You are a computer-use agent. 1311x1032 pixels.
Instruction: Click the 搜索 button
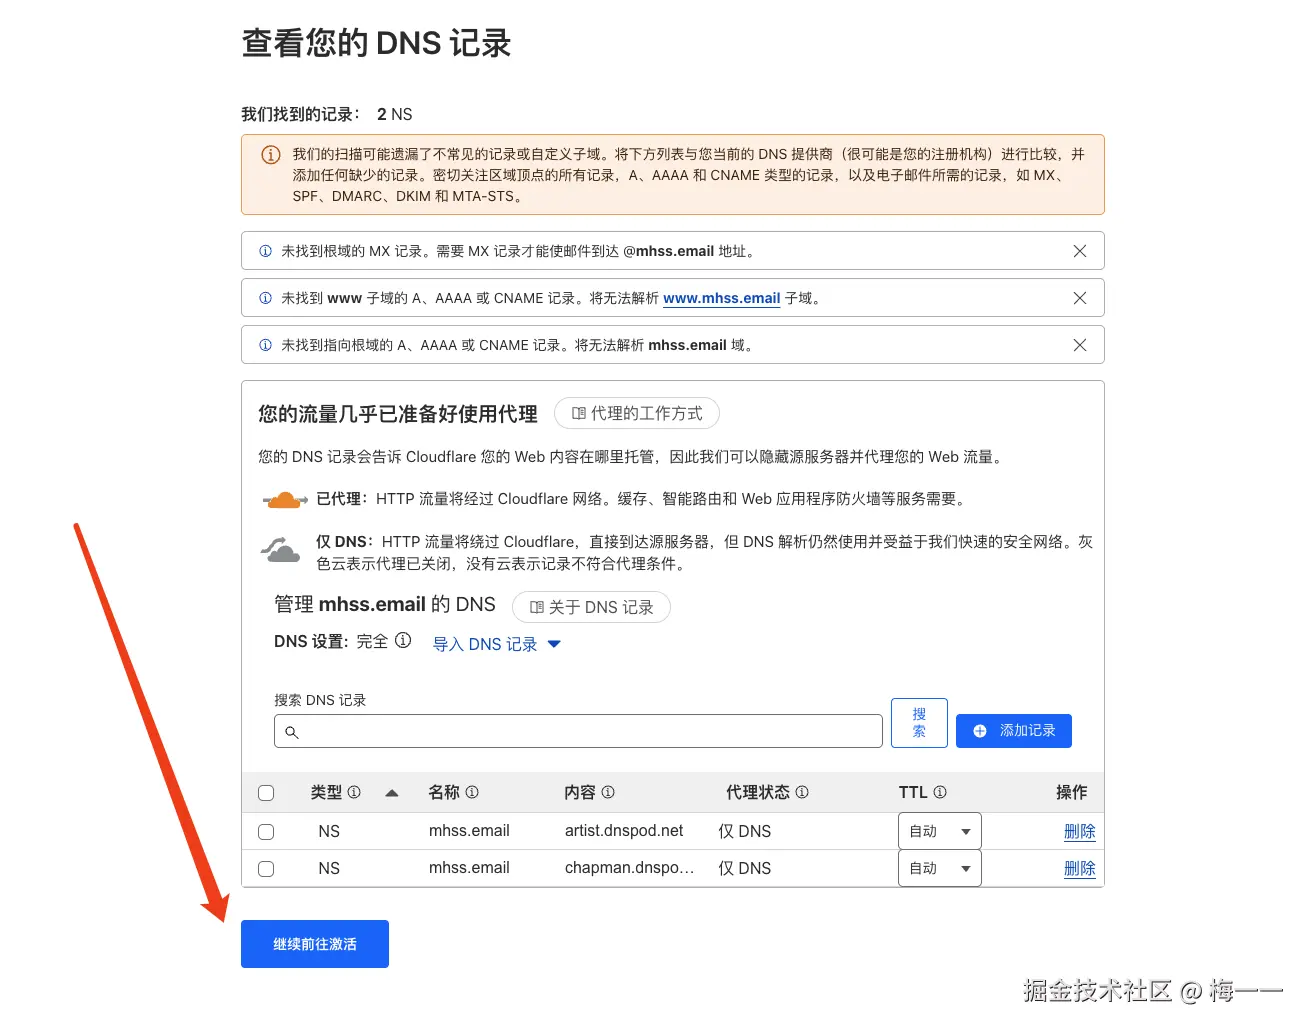[x=919, y=723]
